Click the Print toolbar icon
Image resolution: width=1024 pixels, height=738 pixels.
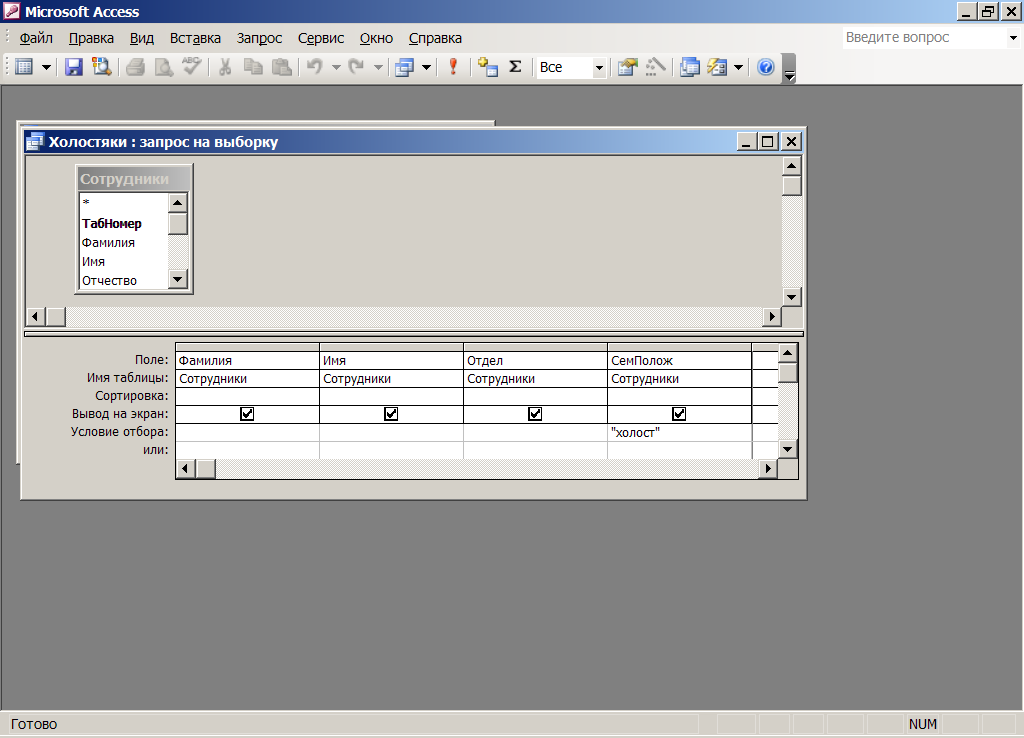[135, 67]
